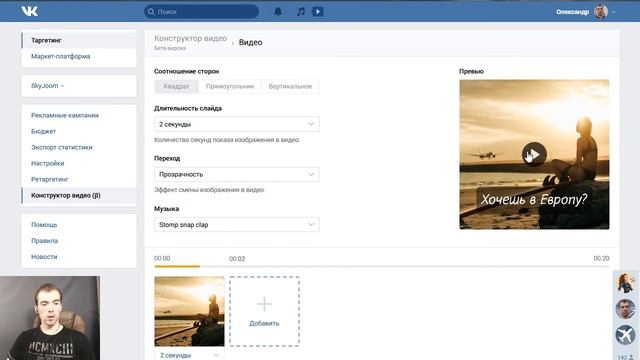Click the magnifier icon in search box

(151, 11)
